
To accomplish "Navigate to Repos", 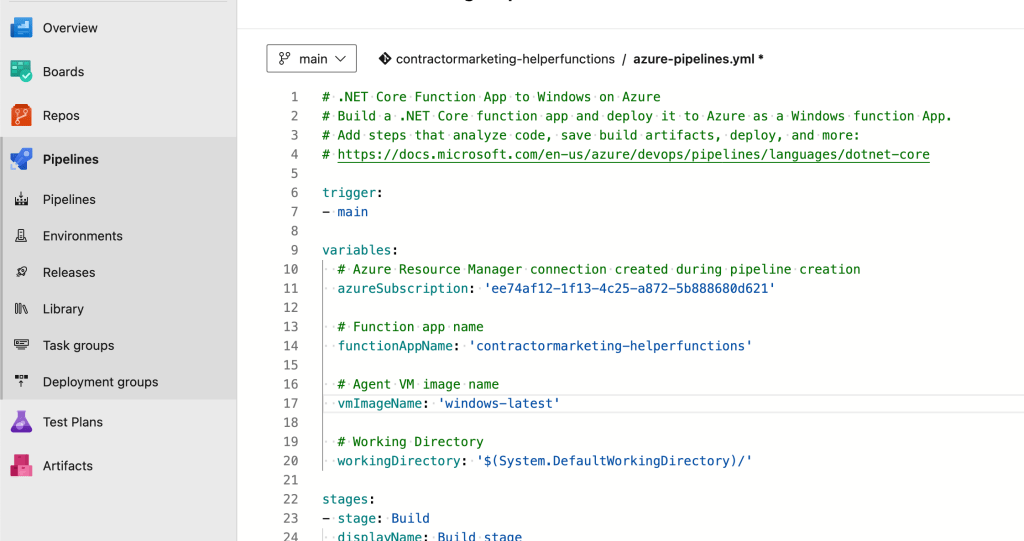I will pos(61,116).
